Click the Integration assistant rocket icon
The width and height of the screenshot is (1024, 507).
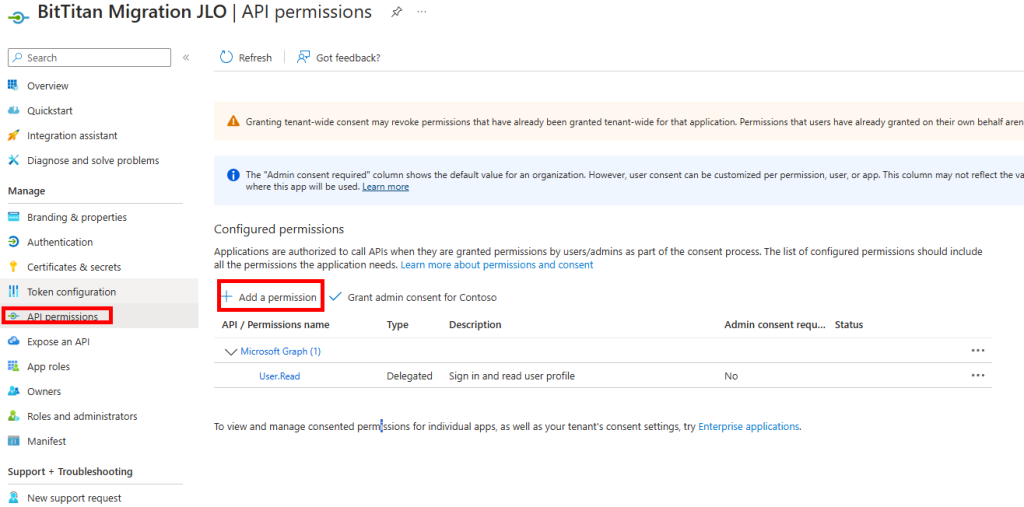tap(13, 135)
